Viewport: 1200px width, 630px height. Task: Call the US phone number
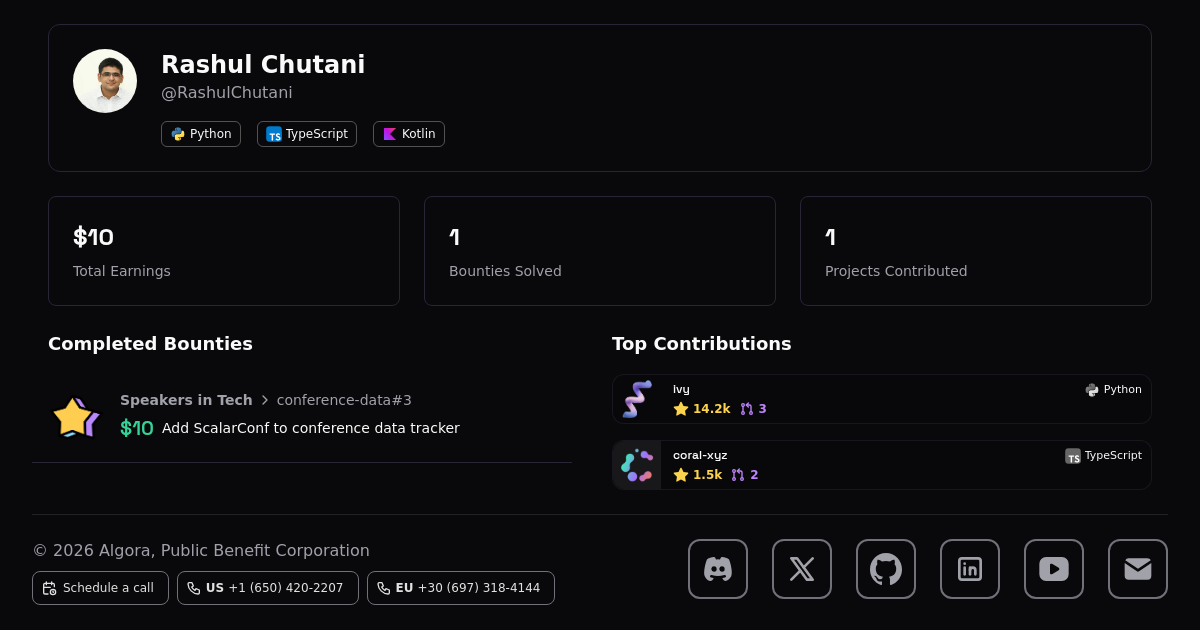pos(268,588)
